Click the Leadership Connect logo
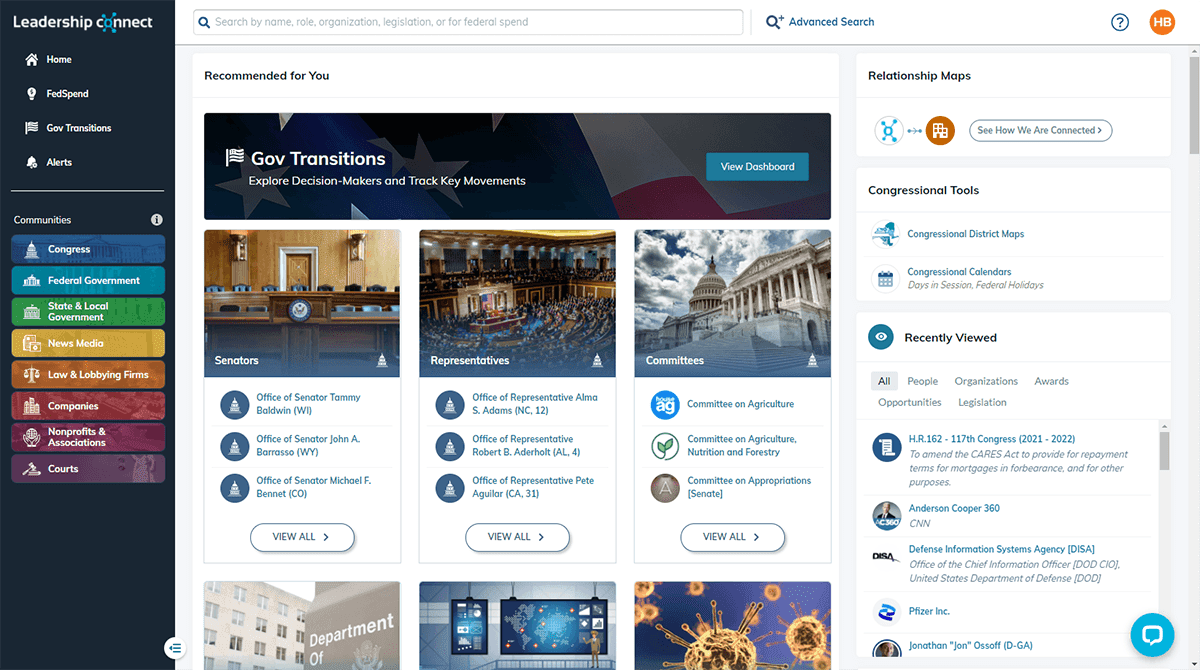1200x670 pixels. [x=83, y=22]
